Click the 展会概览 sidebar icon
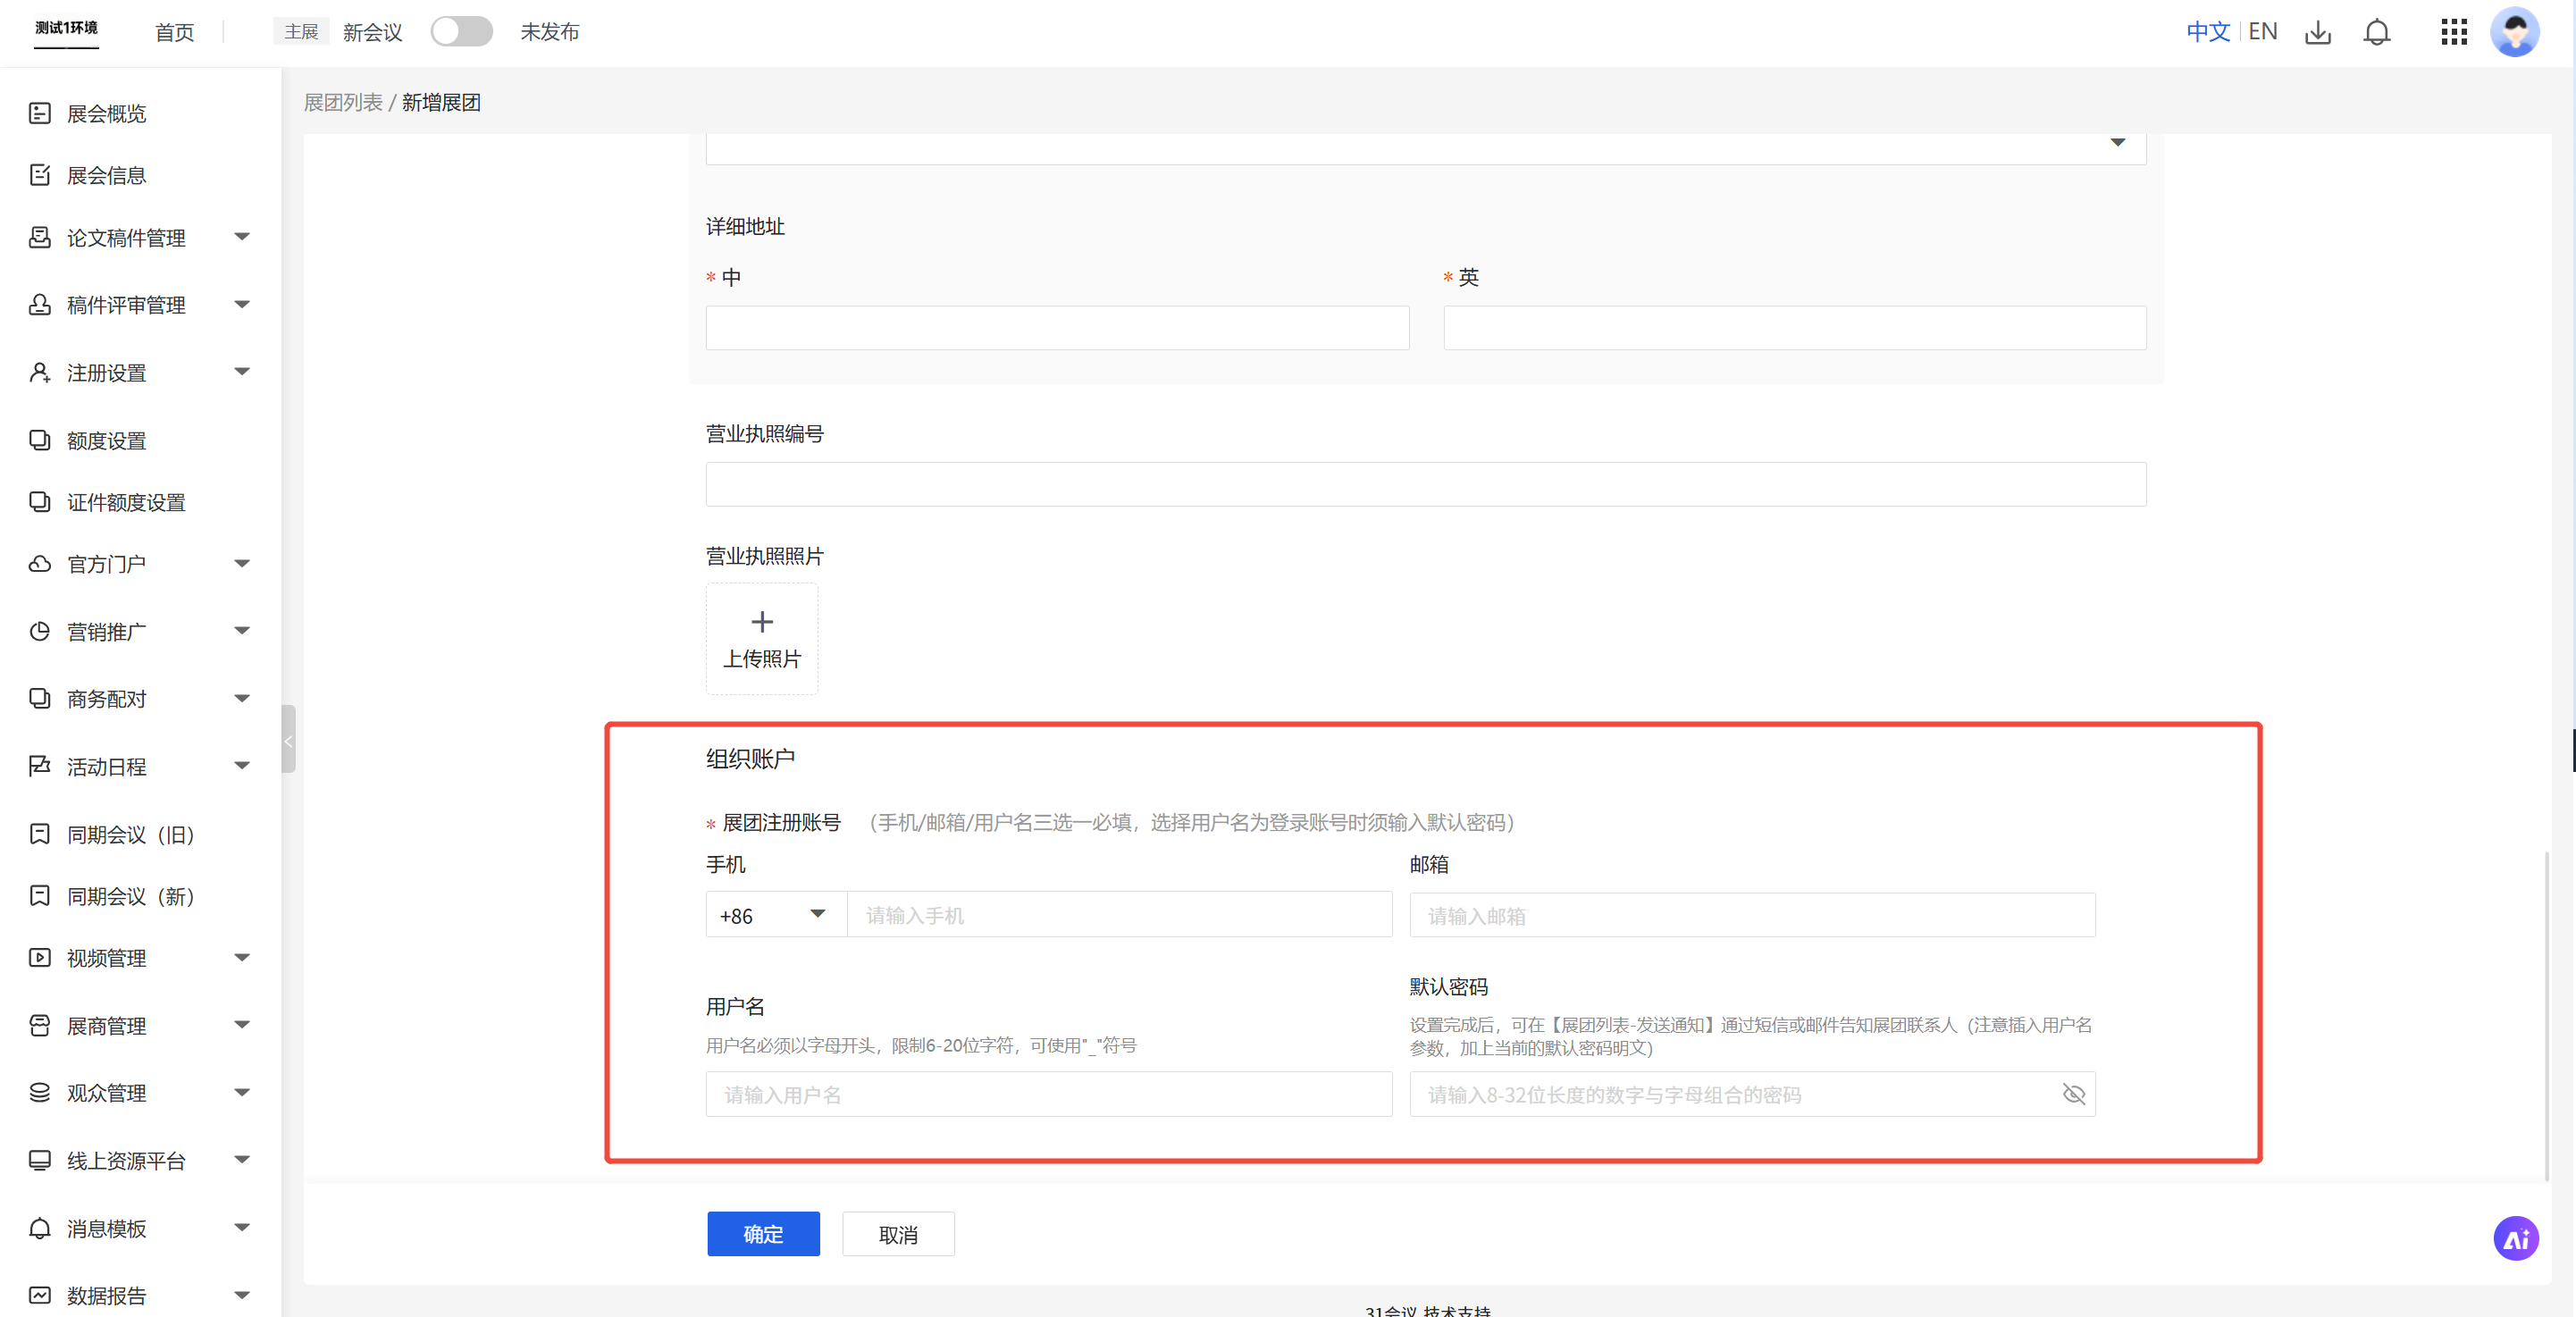2576x1317 pixels. 40,113
